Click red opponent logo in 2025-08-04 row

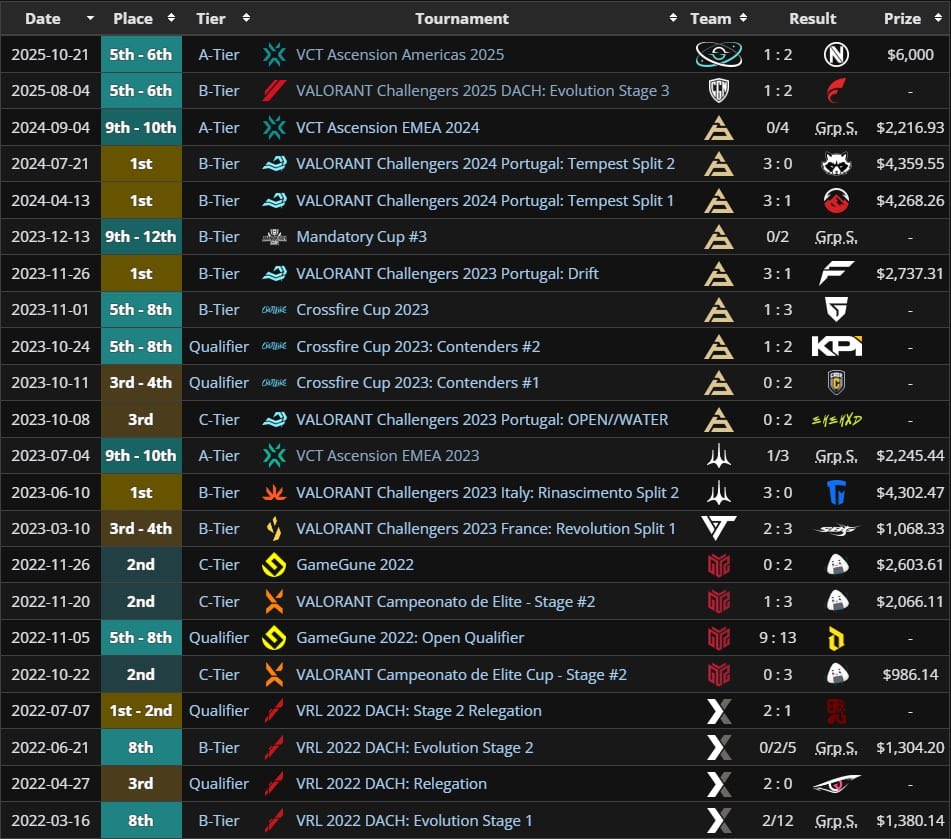click(836, 91)
